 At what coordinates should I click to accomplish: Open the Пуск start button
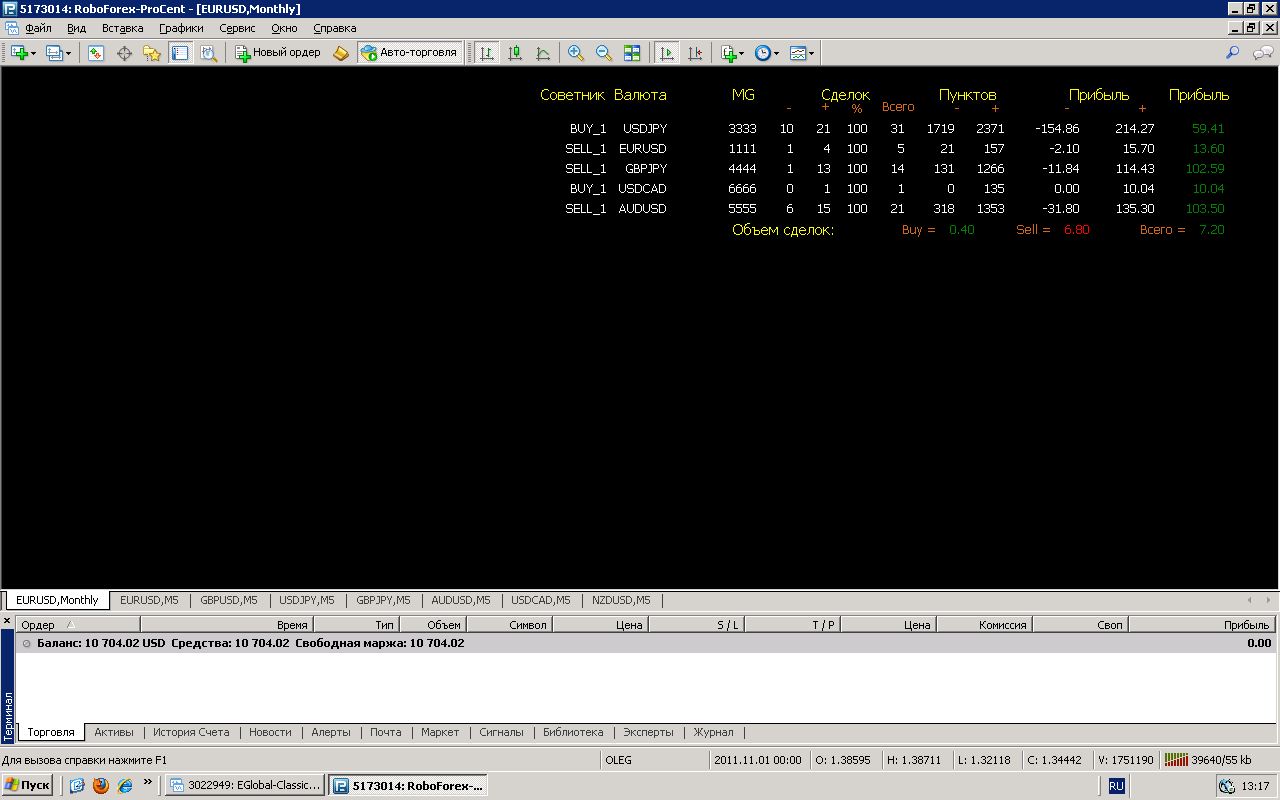pyautogui.click(x=27, y=785)
